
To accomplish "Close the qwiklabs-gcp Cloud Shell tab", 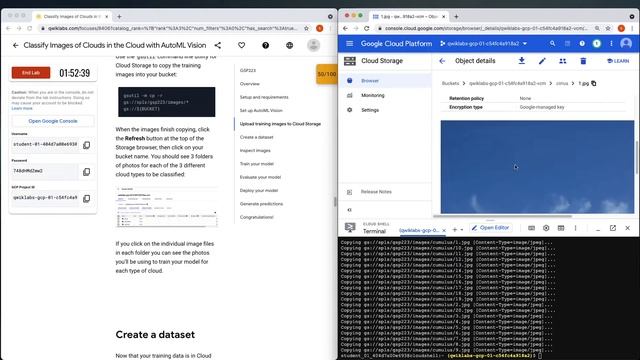I will point(444,230).
